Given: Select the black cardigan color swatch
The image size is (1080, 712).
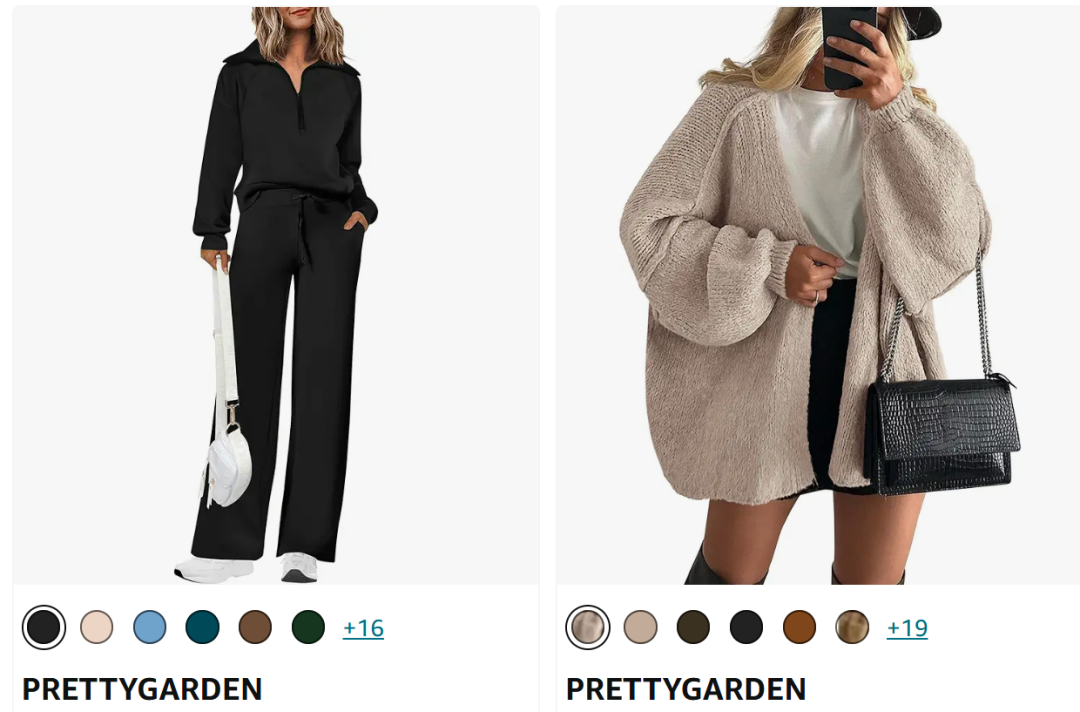Looking at the screenshot, I should point(747,627).
